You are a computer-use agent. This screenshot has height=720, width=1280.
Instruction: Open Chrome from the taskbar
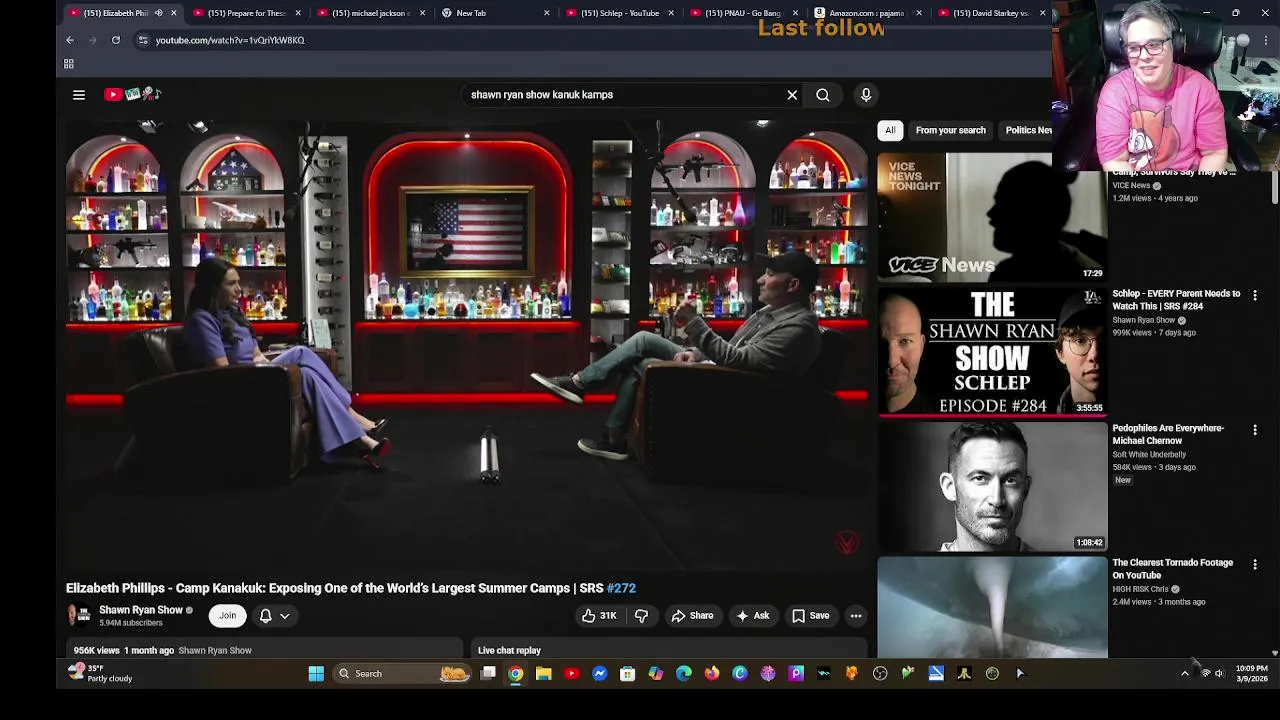(x=515, y=674)
